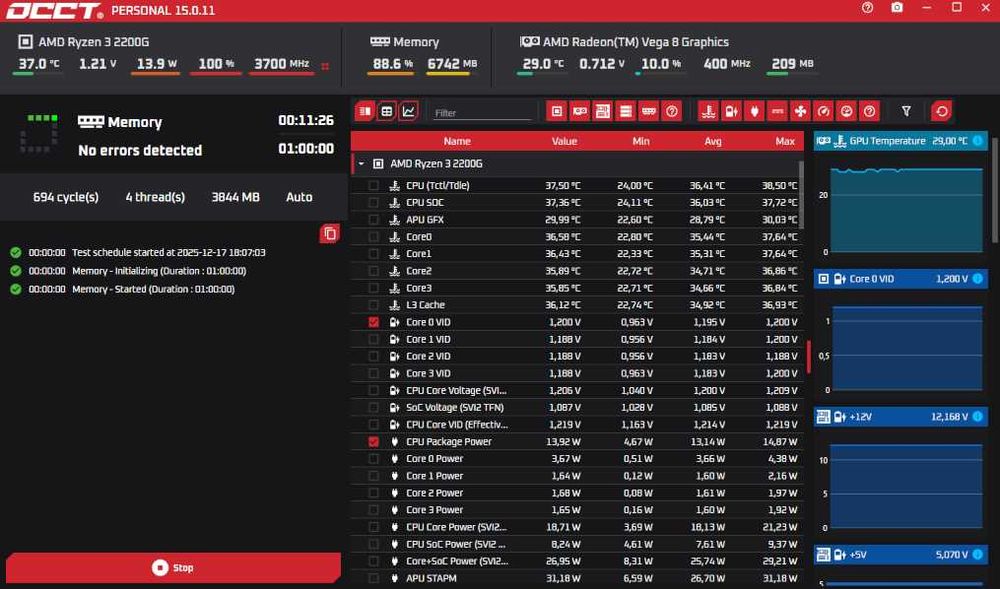Sort by the Name column header
The image size is (1000, 589).
coord(457,141)
